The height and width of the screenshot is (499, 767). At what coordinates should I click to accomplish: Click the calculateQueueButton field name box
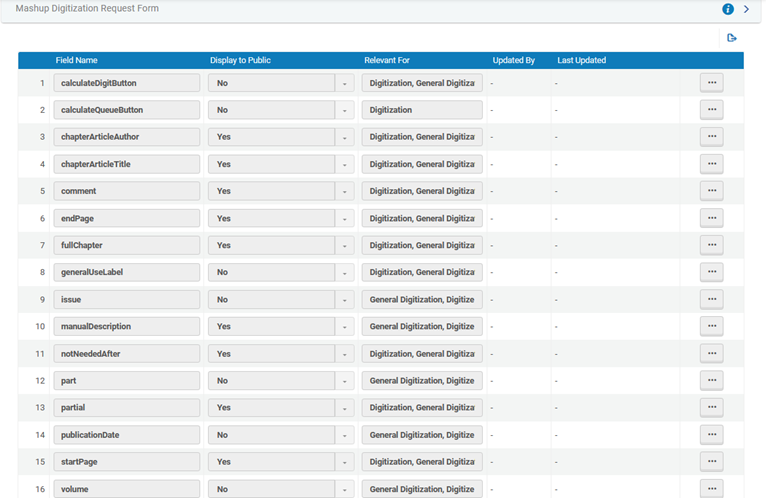[127, 110]
